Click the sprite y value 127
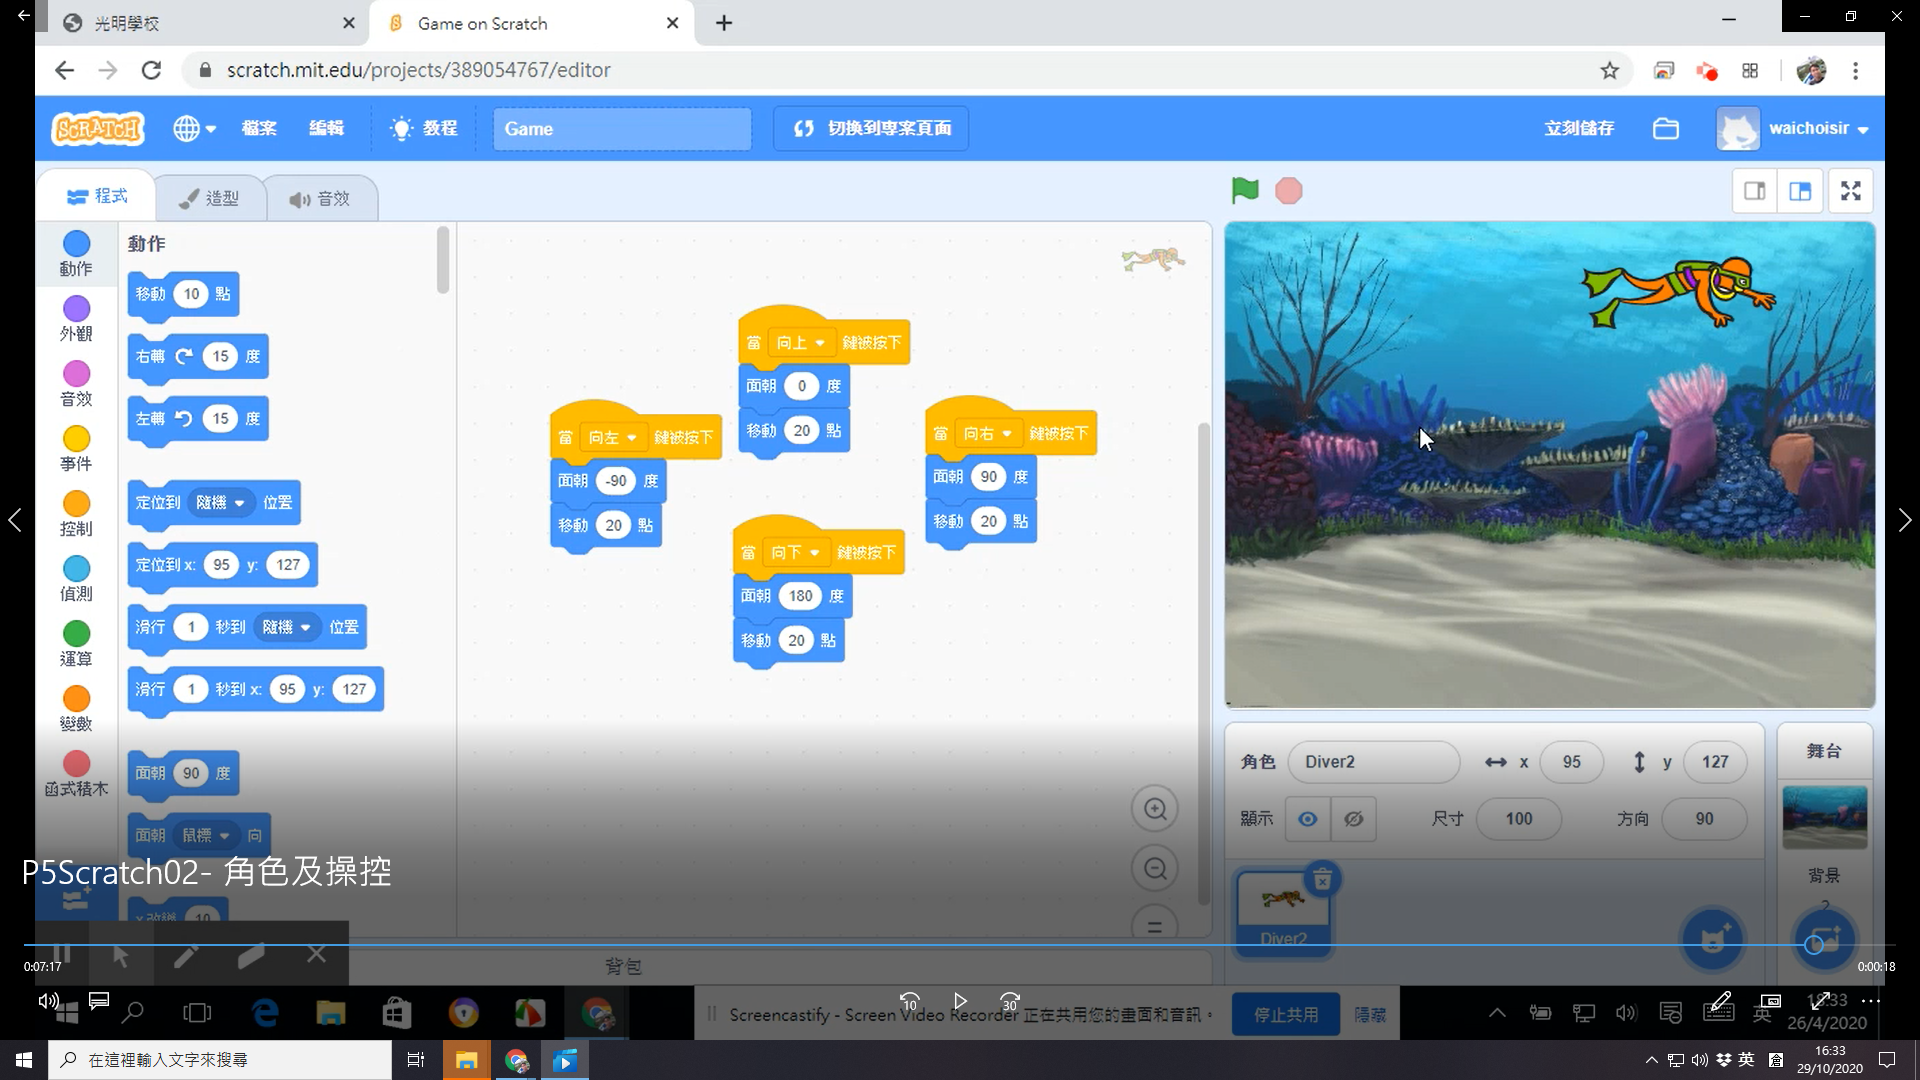This screenshot has width=1920, height=1080. (1715, 762)
